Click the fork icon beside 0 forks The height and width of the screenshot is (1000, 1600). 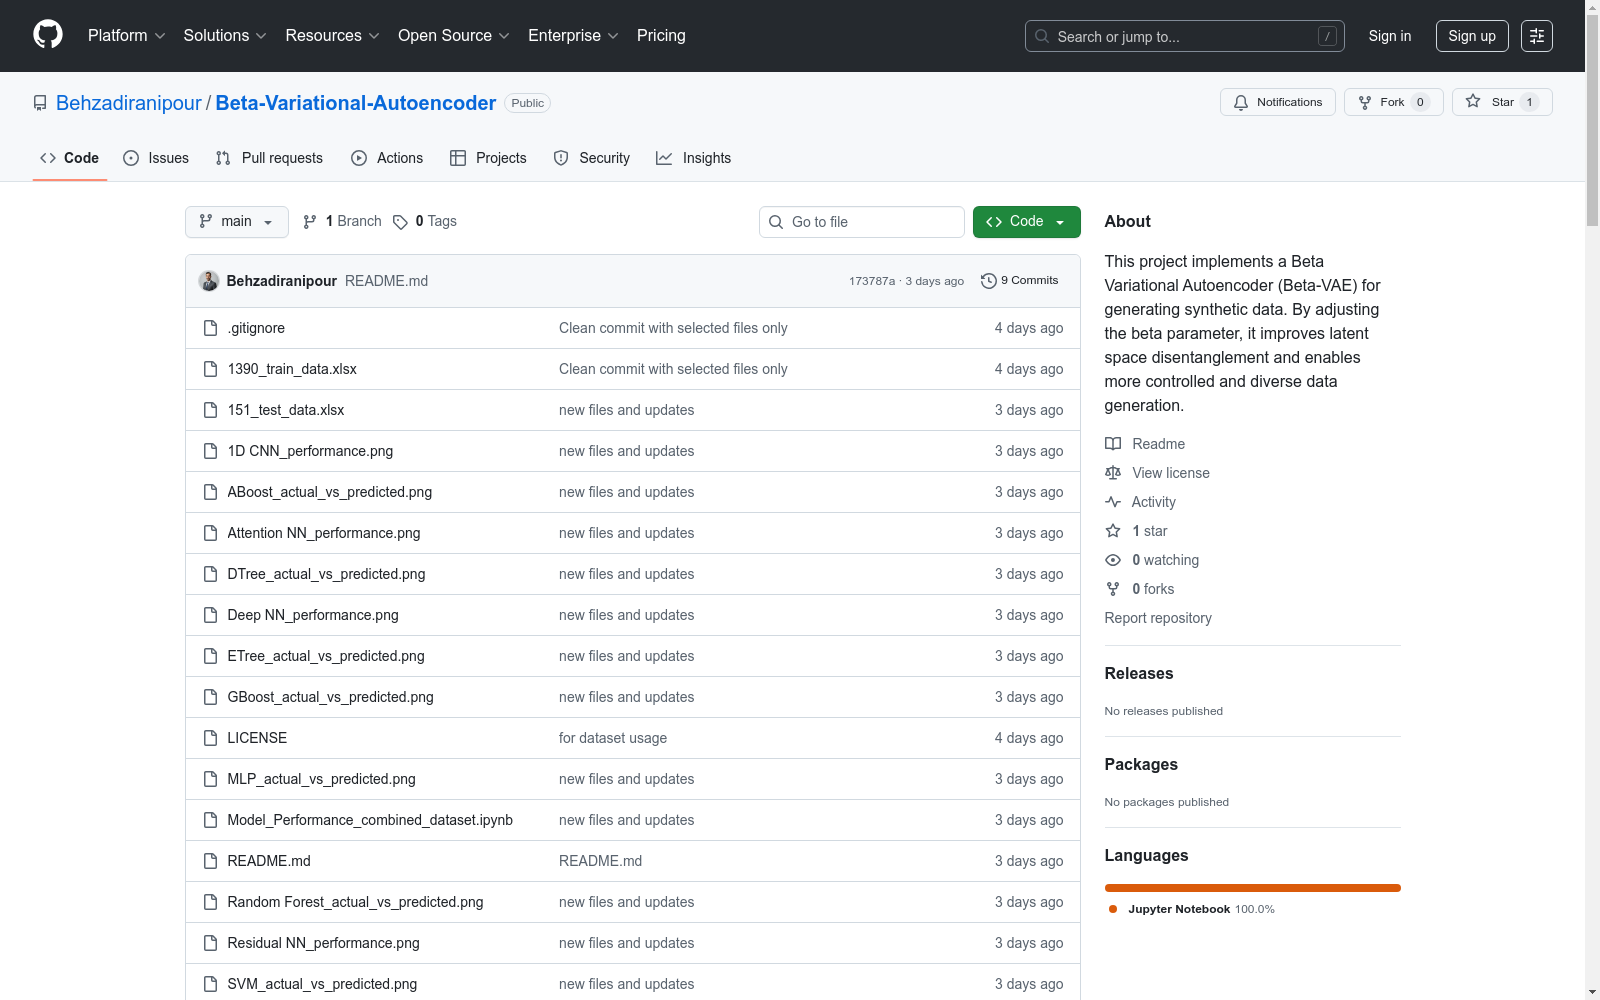[x=1113, y=589]
